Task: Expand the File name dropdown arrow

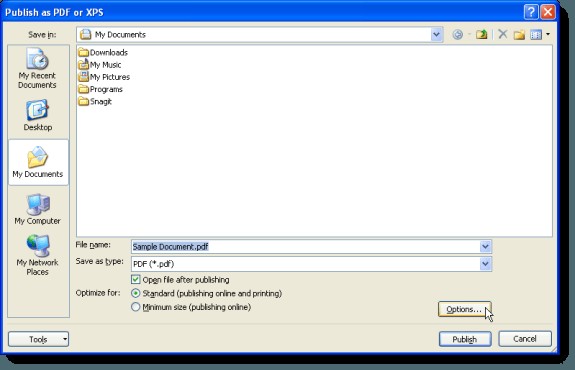Action: tap(485, 246)
